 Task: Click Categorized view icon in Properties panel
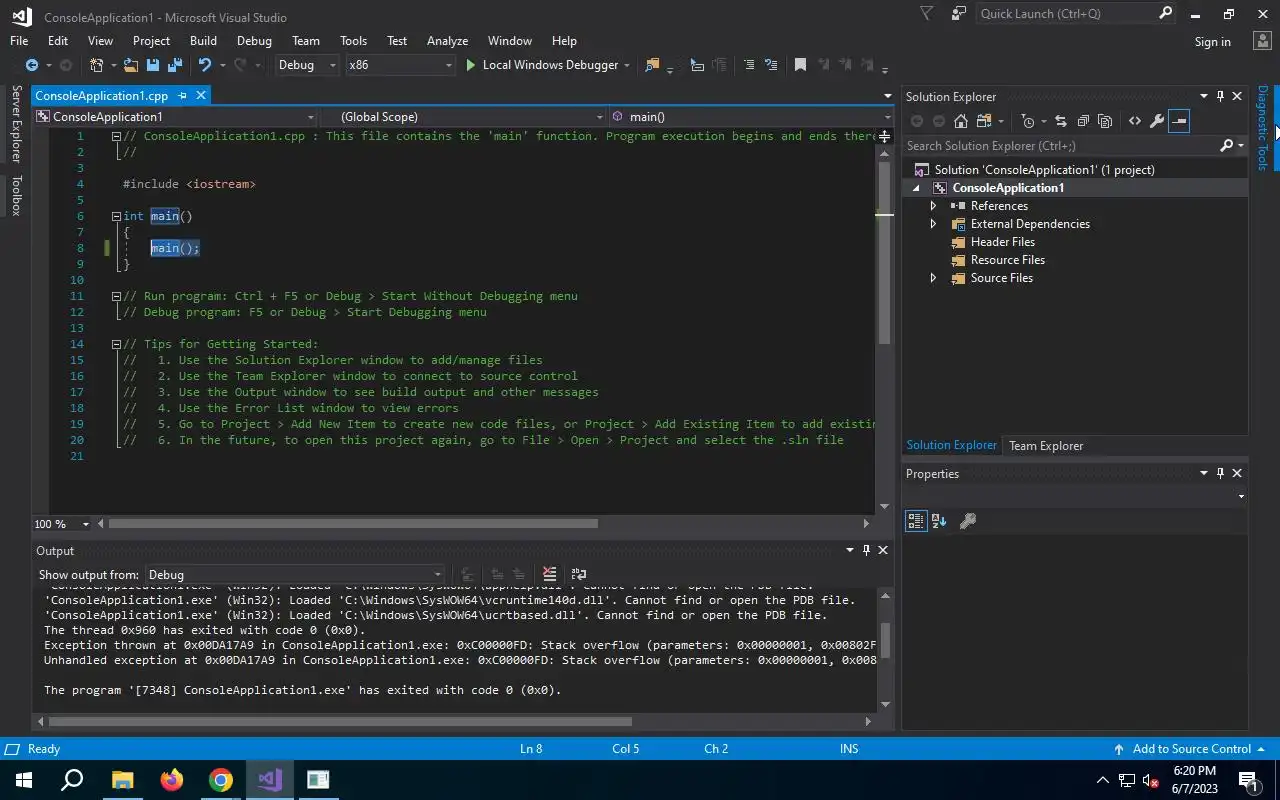tap(915, 521)
